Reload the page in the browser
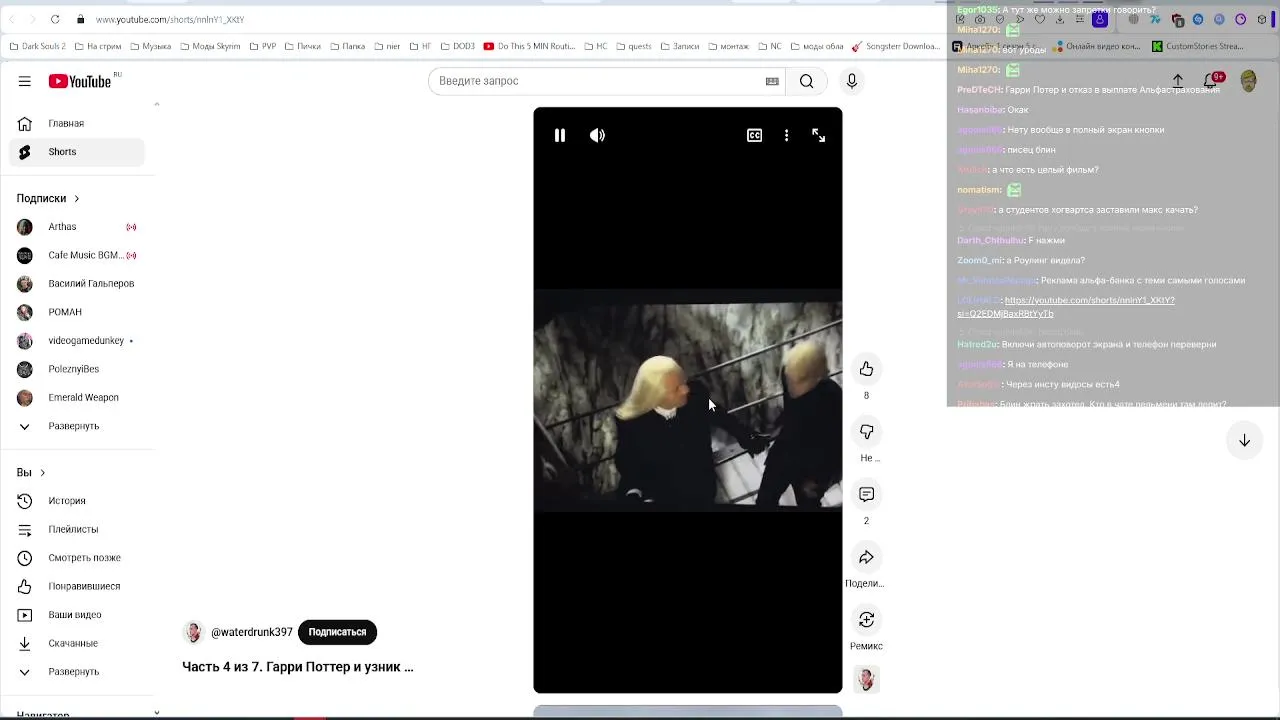This screenshot has width=1280, height=720. (x=55, y=19)
